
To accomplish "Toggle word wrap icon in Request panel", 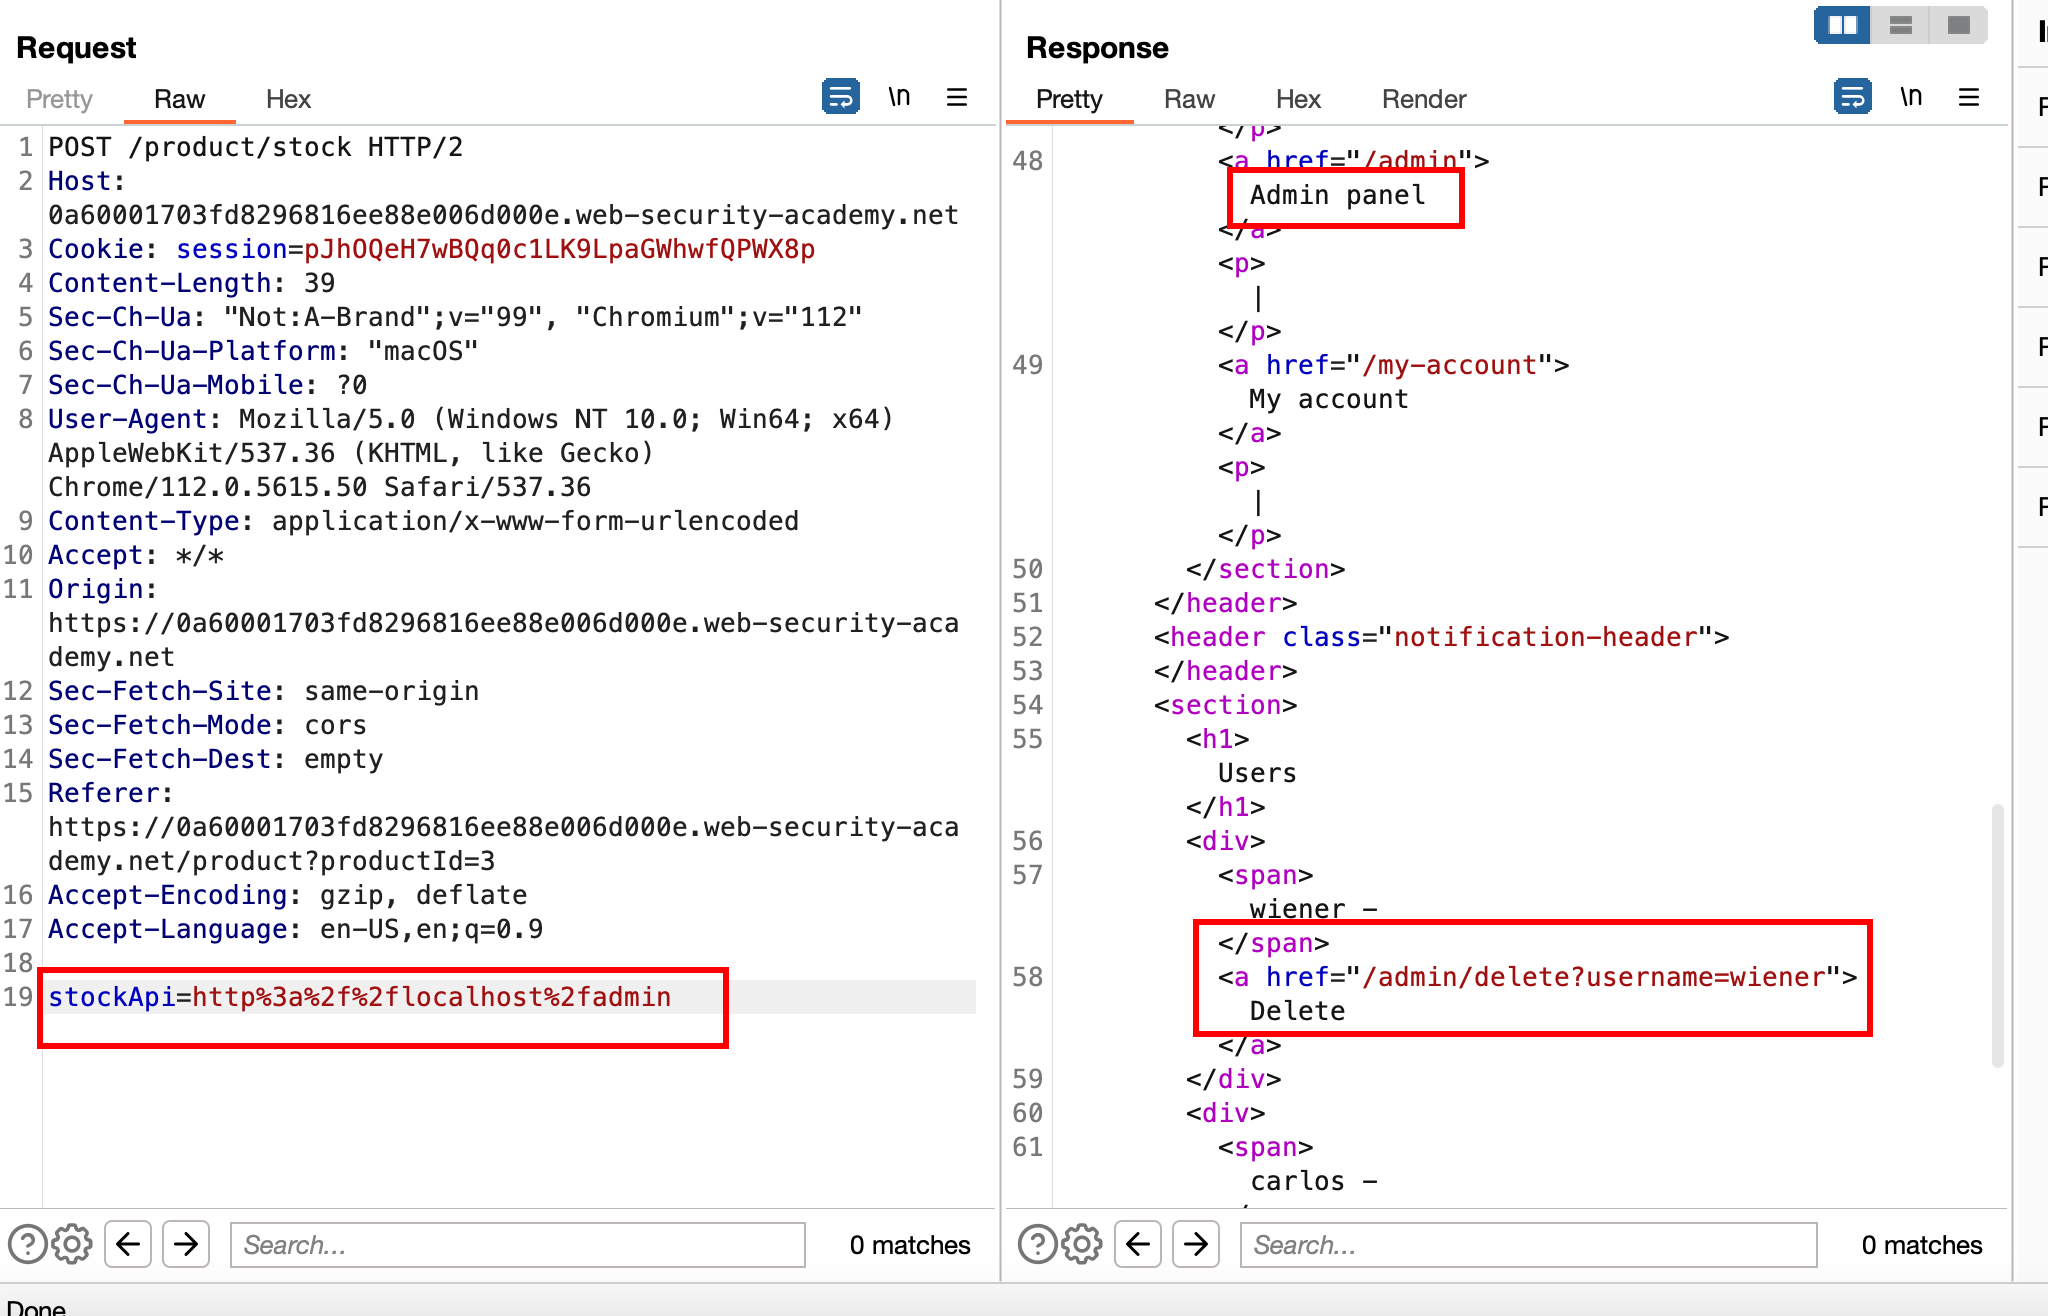I will pyautogui.click(x=840, y=97).
